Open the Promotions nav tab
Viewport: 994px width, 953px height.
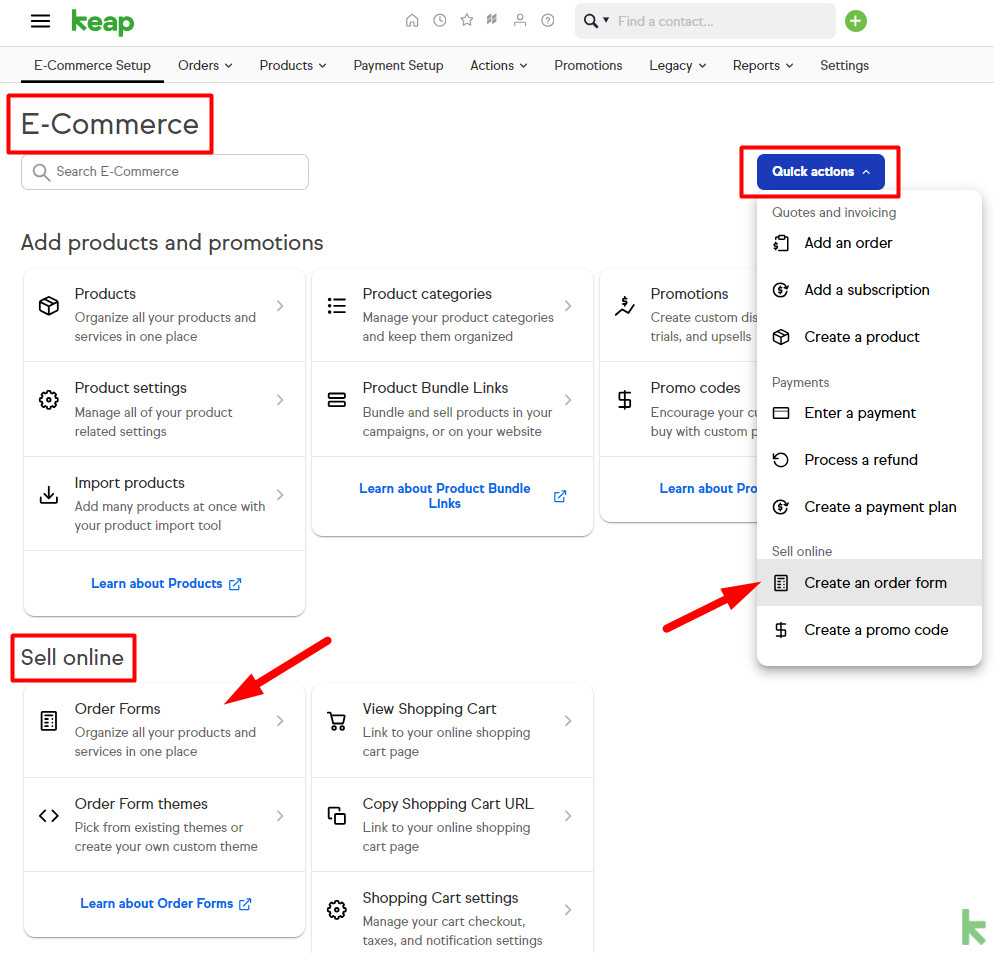pyautogui.click(x=588, y=65)
